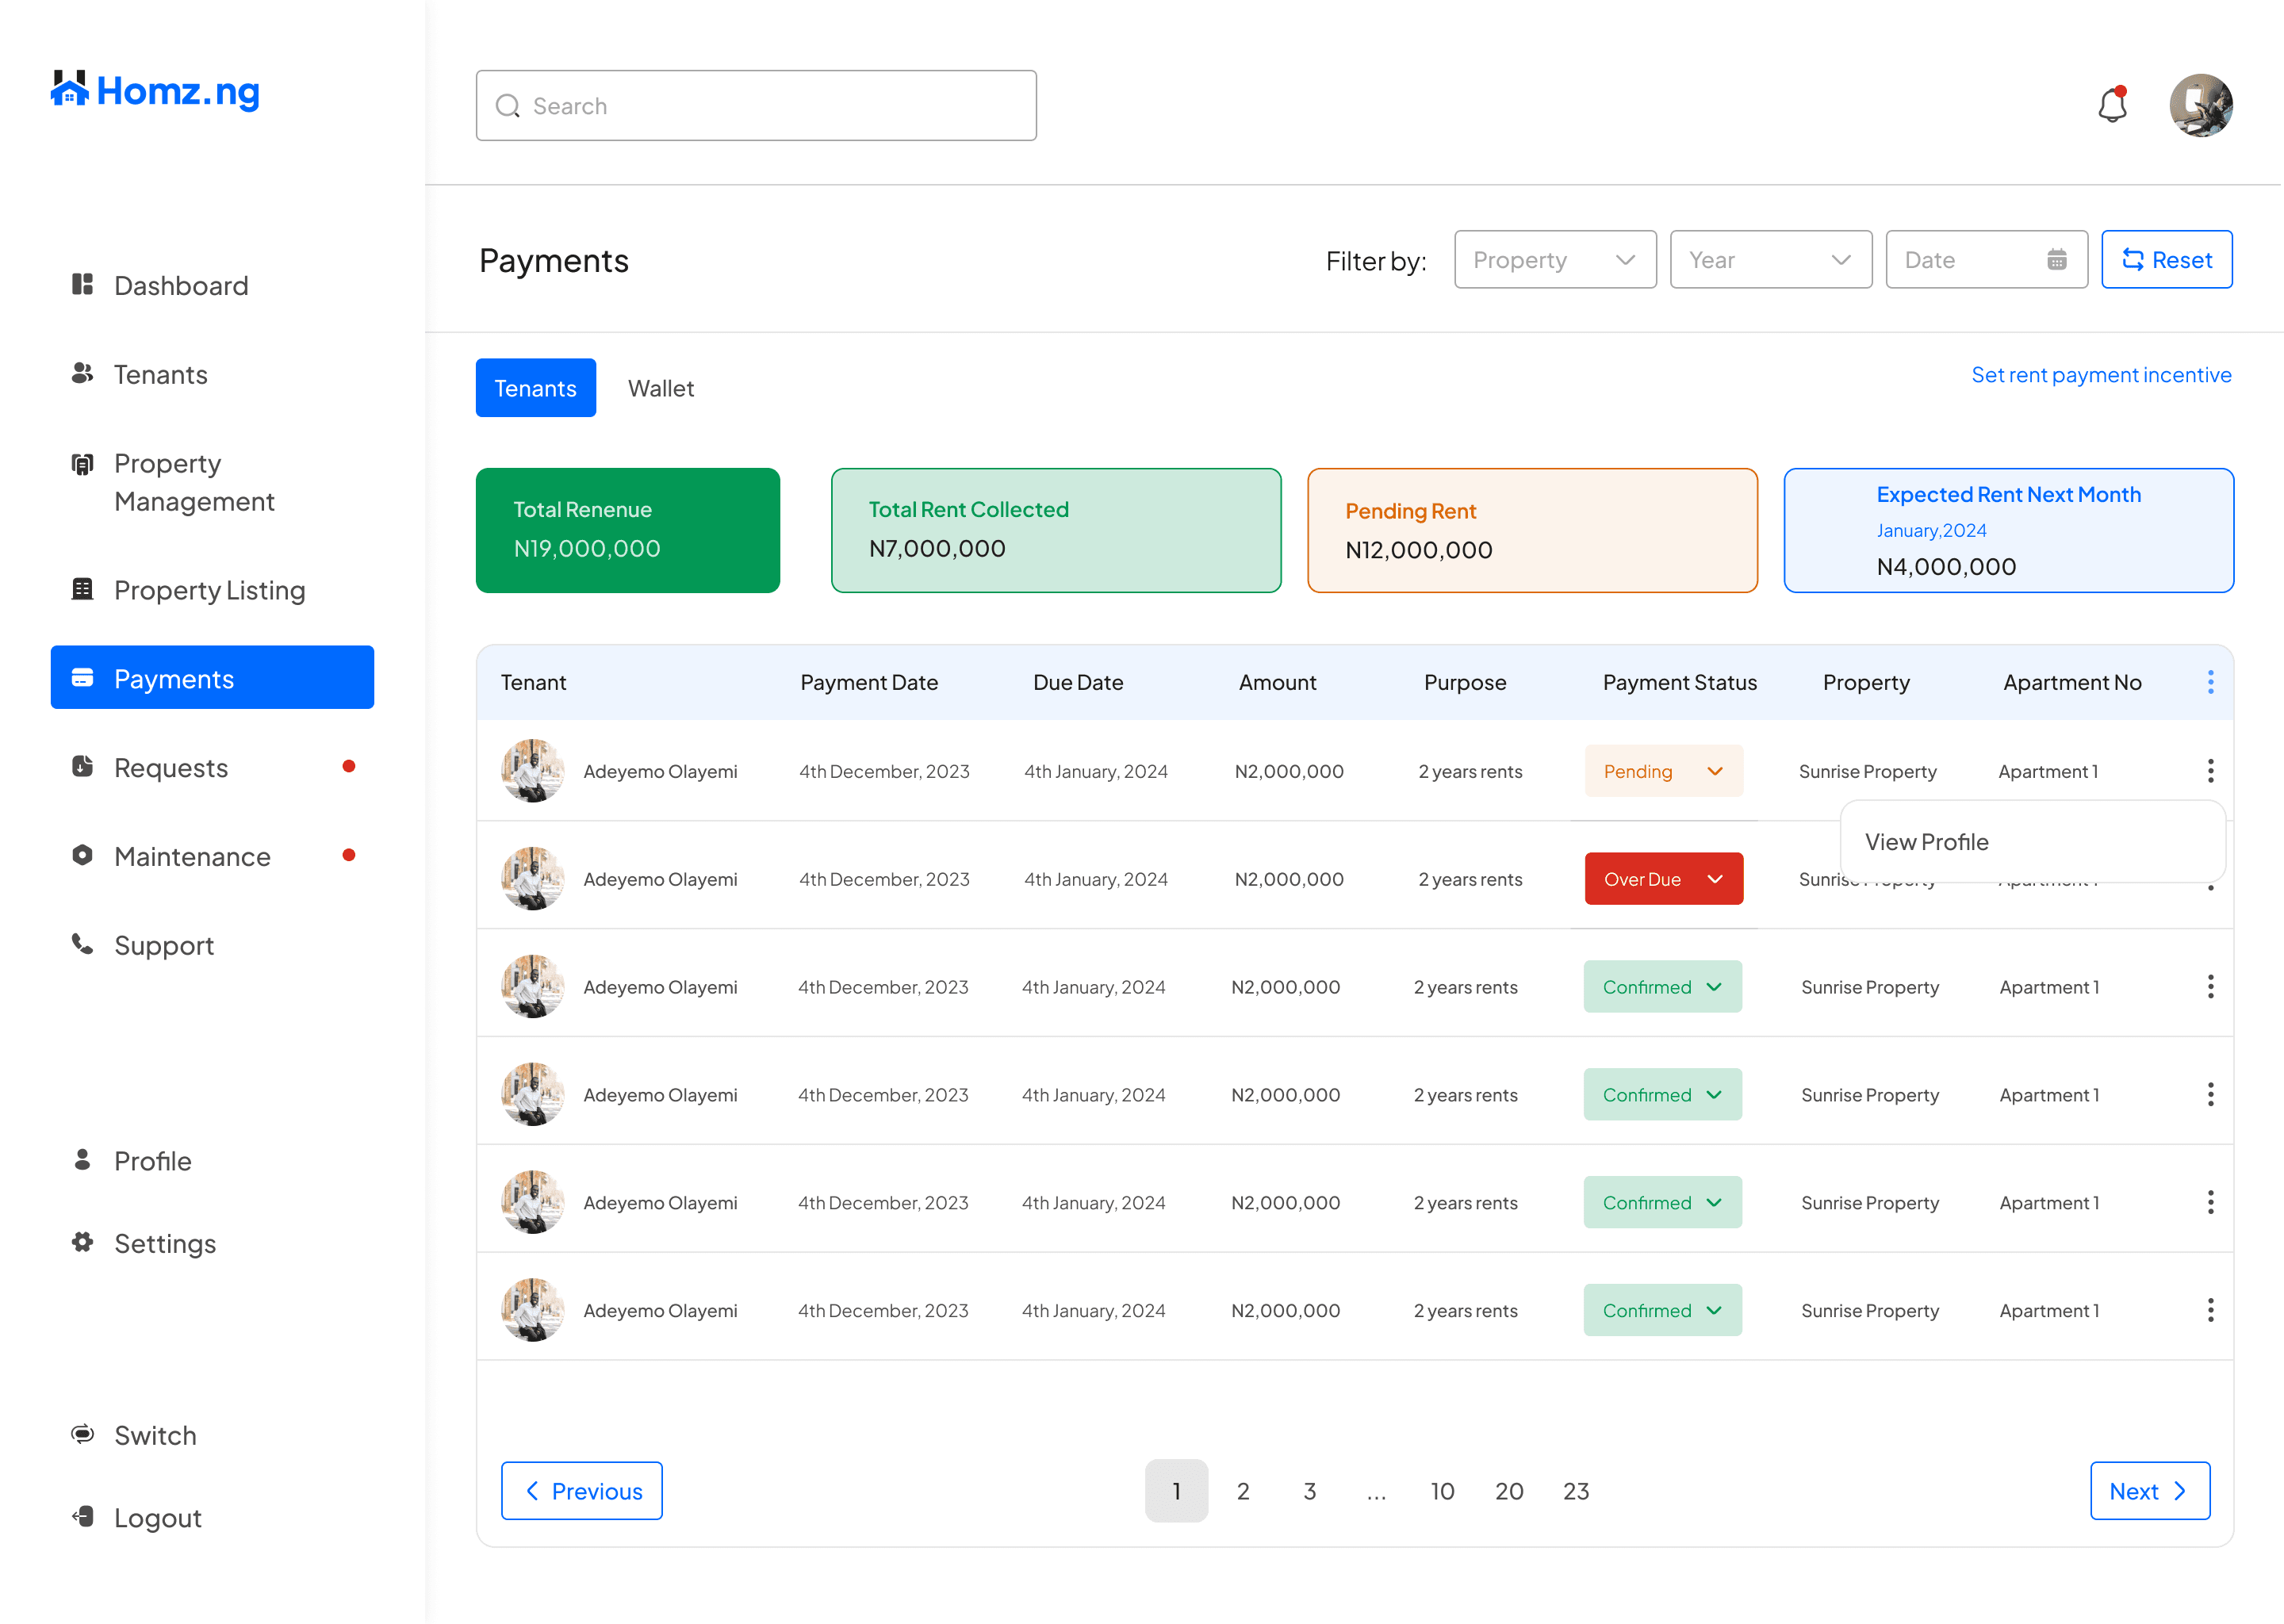The width and height of the screenshot is (2284, 1624).
Task: Open the Year filter dropdown
Action: click(1770, 260)
